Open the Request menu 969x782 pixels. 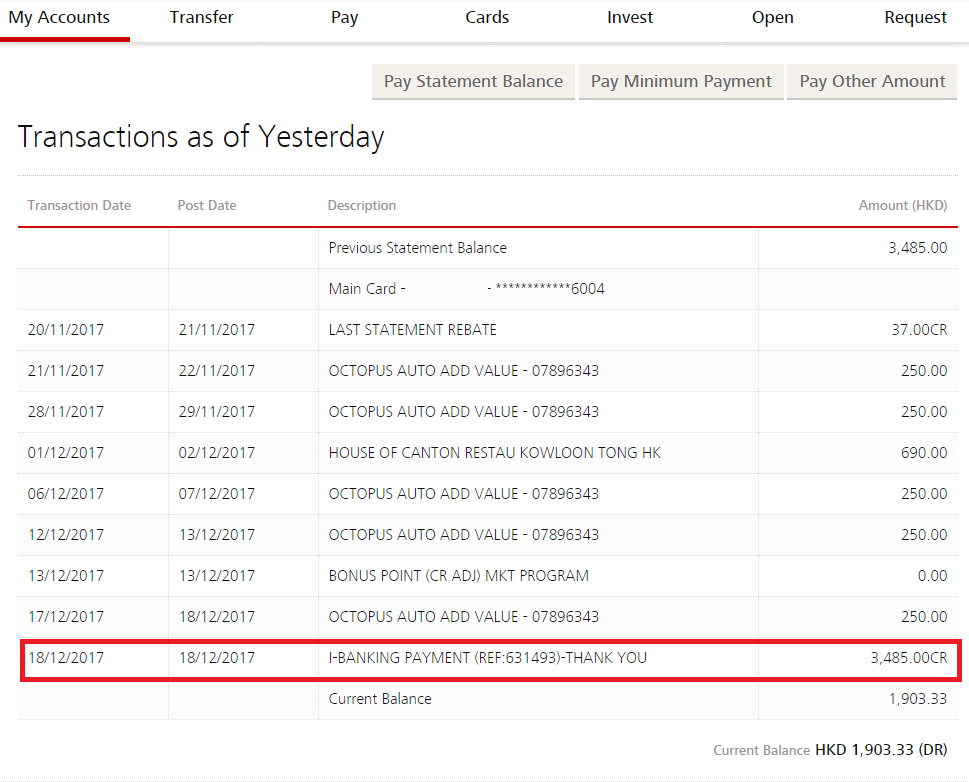coord(915,18)
